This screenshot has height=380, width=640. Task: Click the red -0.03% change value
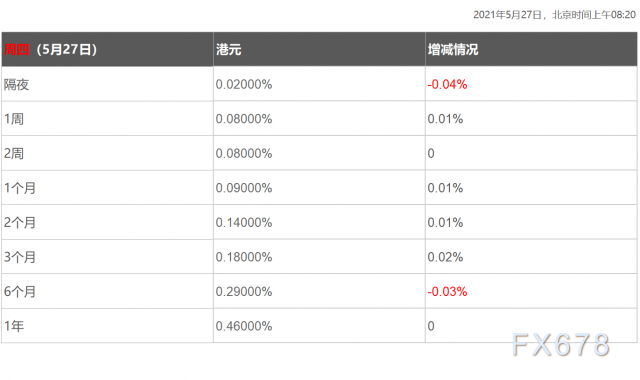click(447, 292)
